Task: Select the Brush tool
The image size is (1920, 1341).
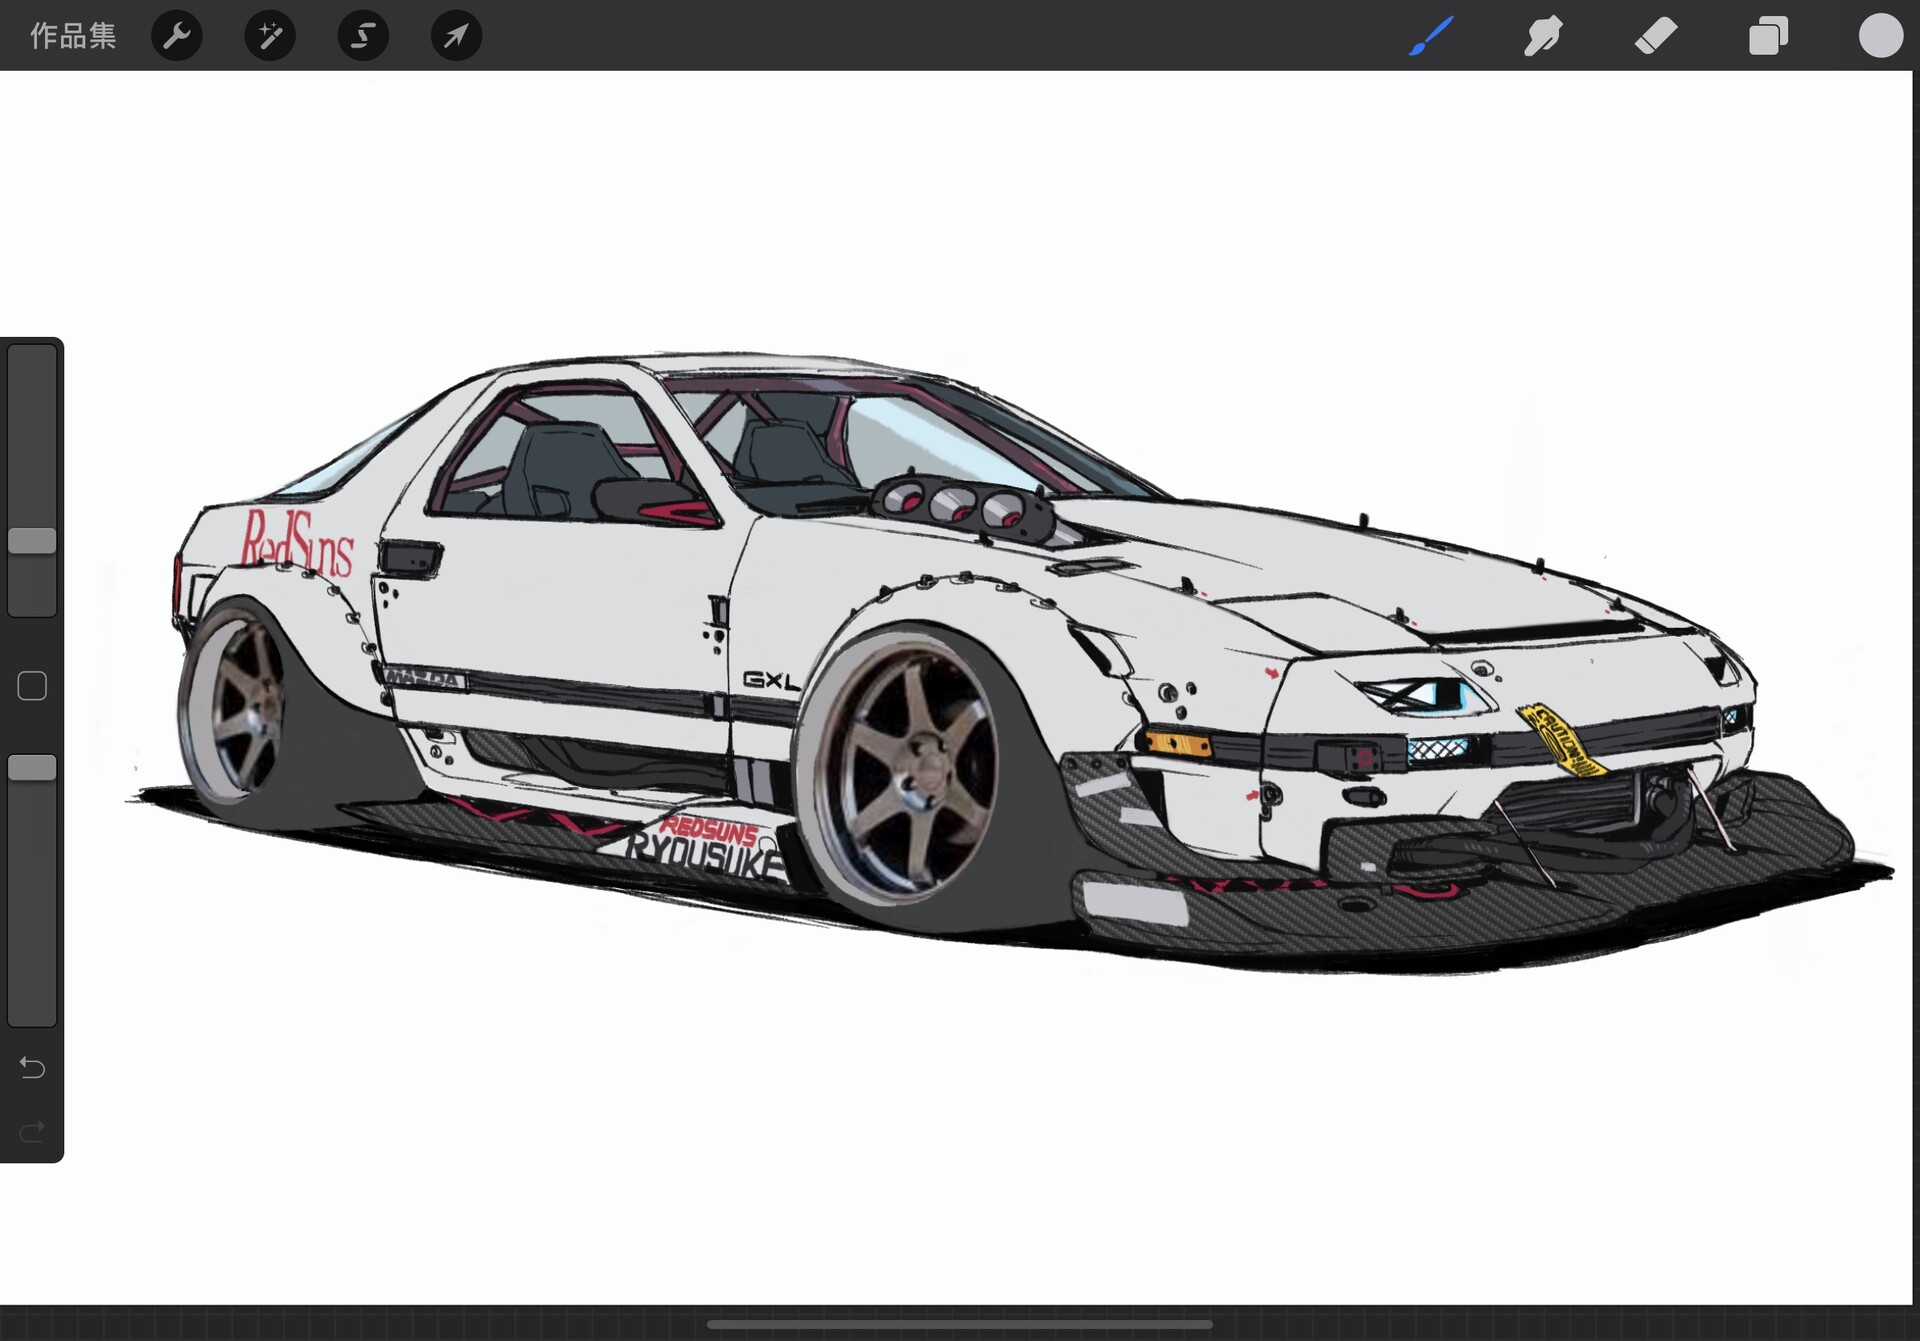Action: coord(1431,36)
